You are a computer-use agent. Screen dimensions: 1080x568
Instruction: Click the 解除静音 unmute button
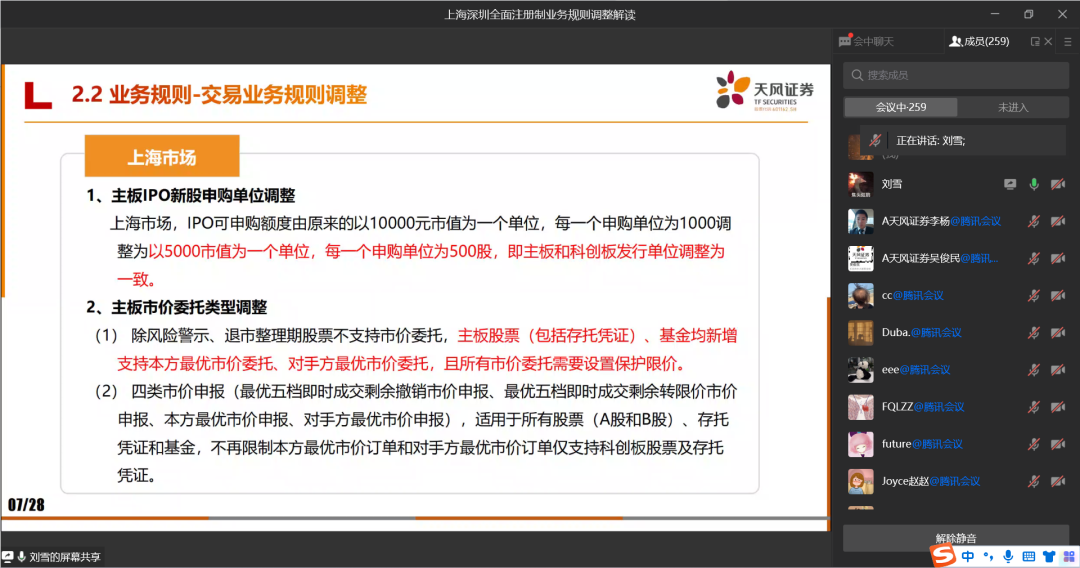pos(955,538)
